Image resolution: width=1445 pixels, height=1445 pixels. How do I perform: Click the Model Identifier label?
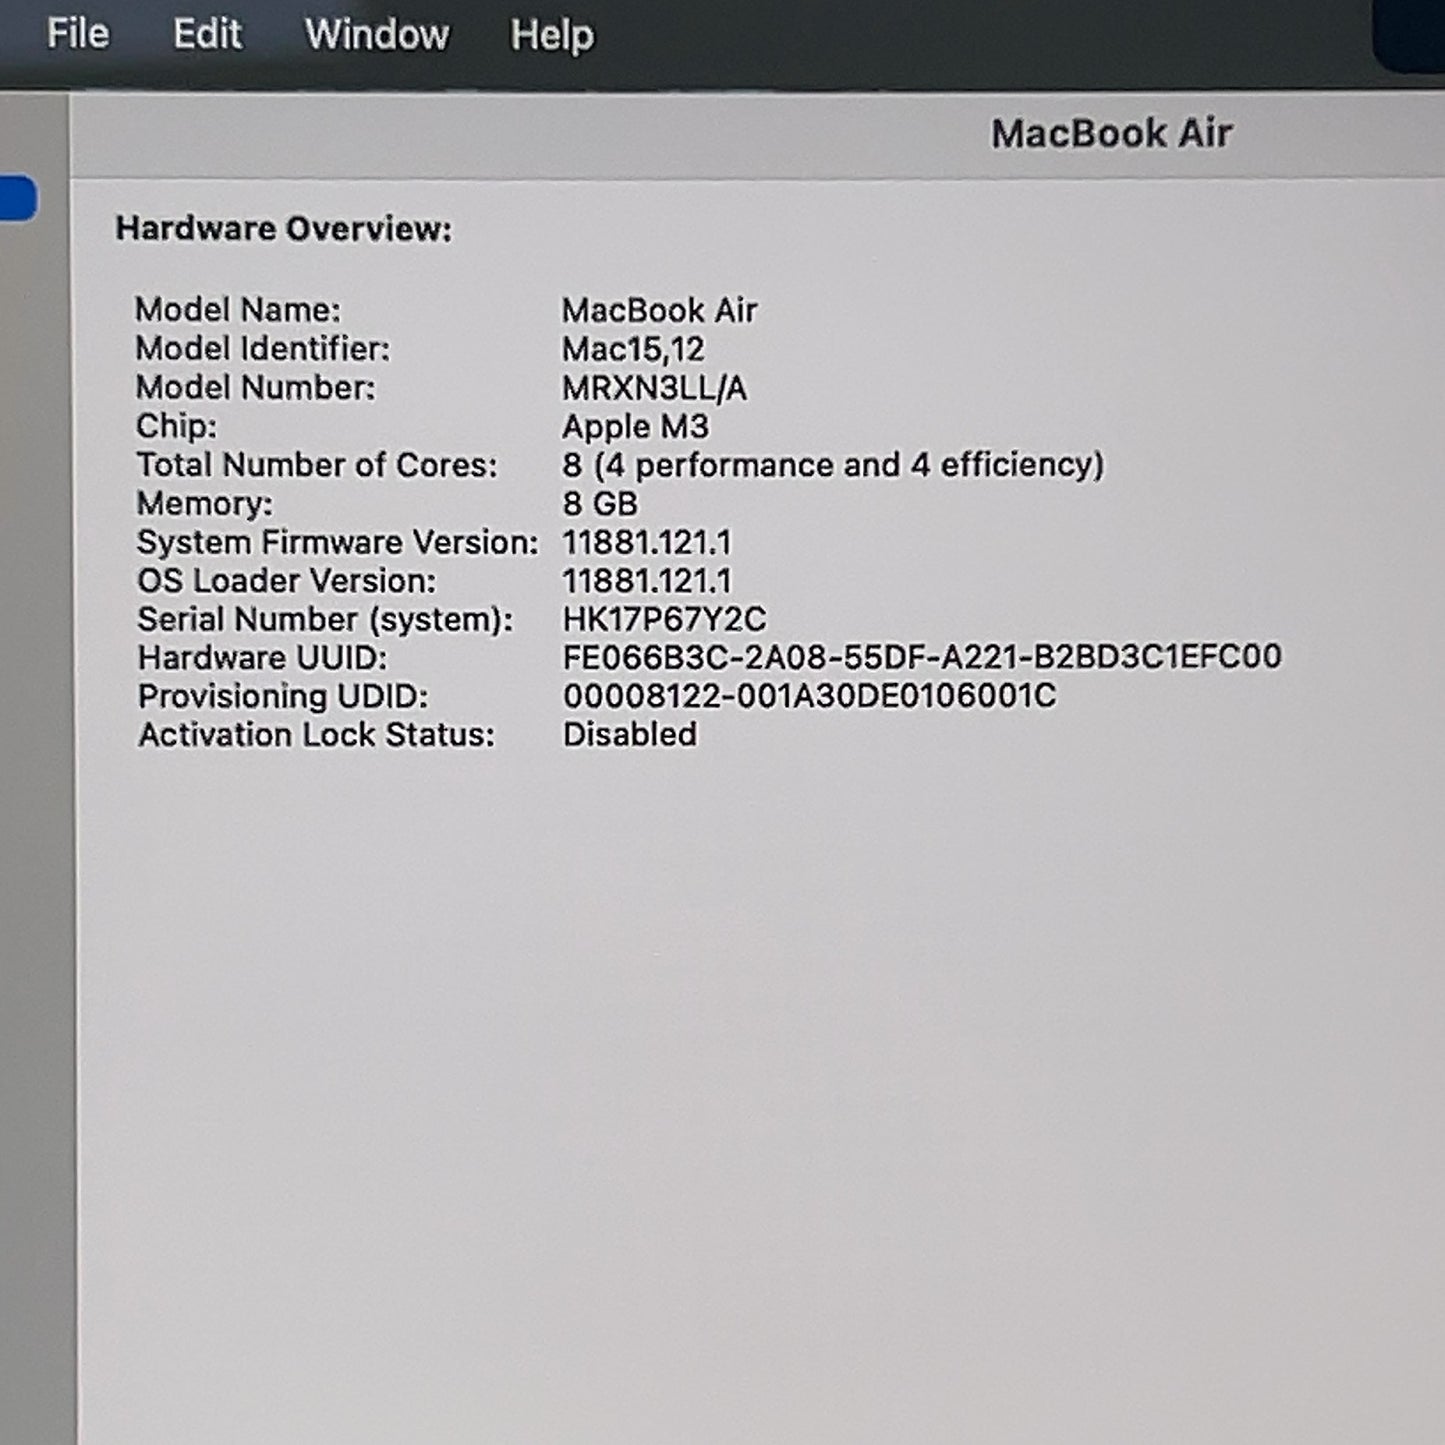(263, 349)
